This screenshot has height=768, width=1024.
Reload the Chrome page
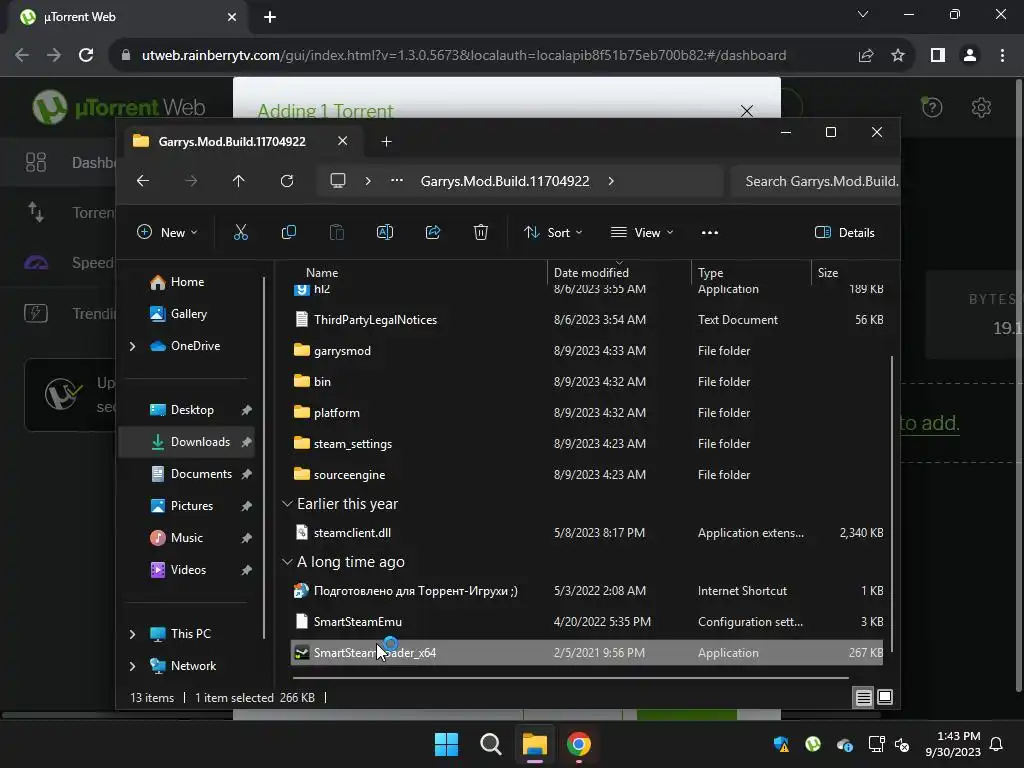coord(86,56)
